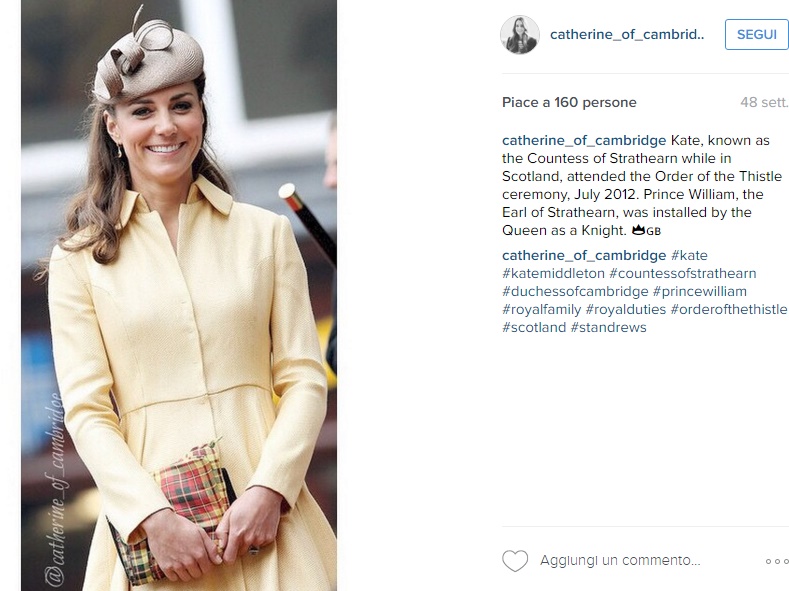
Task: Open the #countessofstrathearn hashtag
Action: (682, 273)
